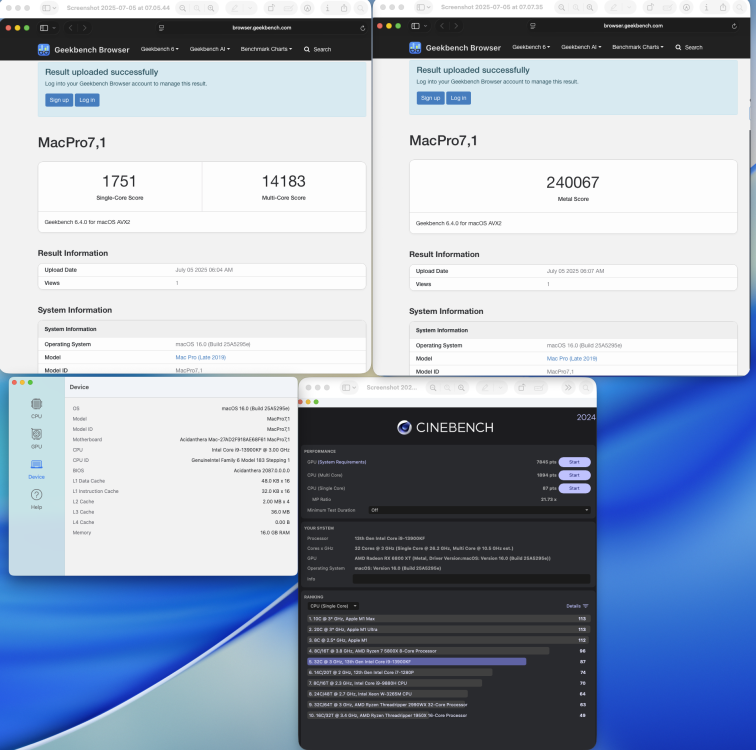The height and width of the screenshot is (750, 756).
Task: Open the CPU (Single Core) ranking dropdown
Action: pos(333,606)
